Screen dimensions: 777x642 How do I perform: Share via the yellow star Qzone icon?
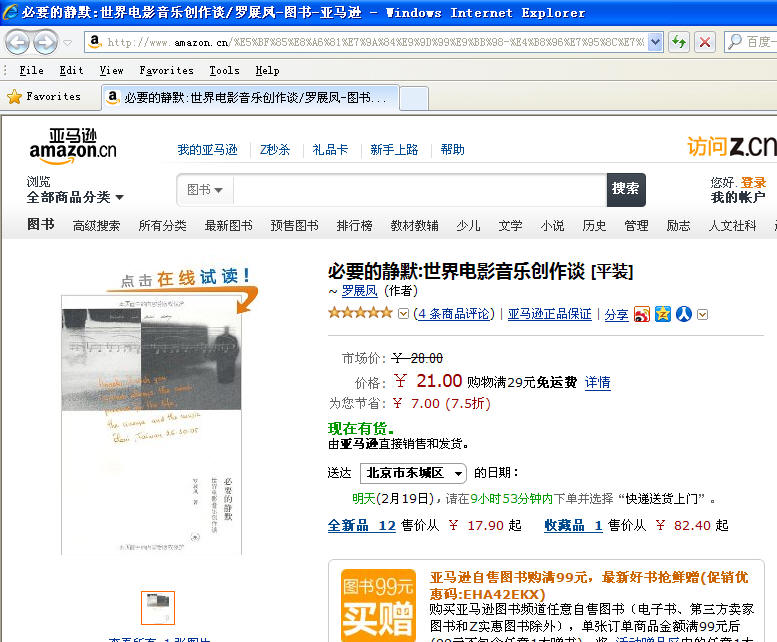(x=663, y=314)
